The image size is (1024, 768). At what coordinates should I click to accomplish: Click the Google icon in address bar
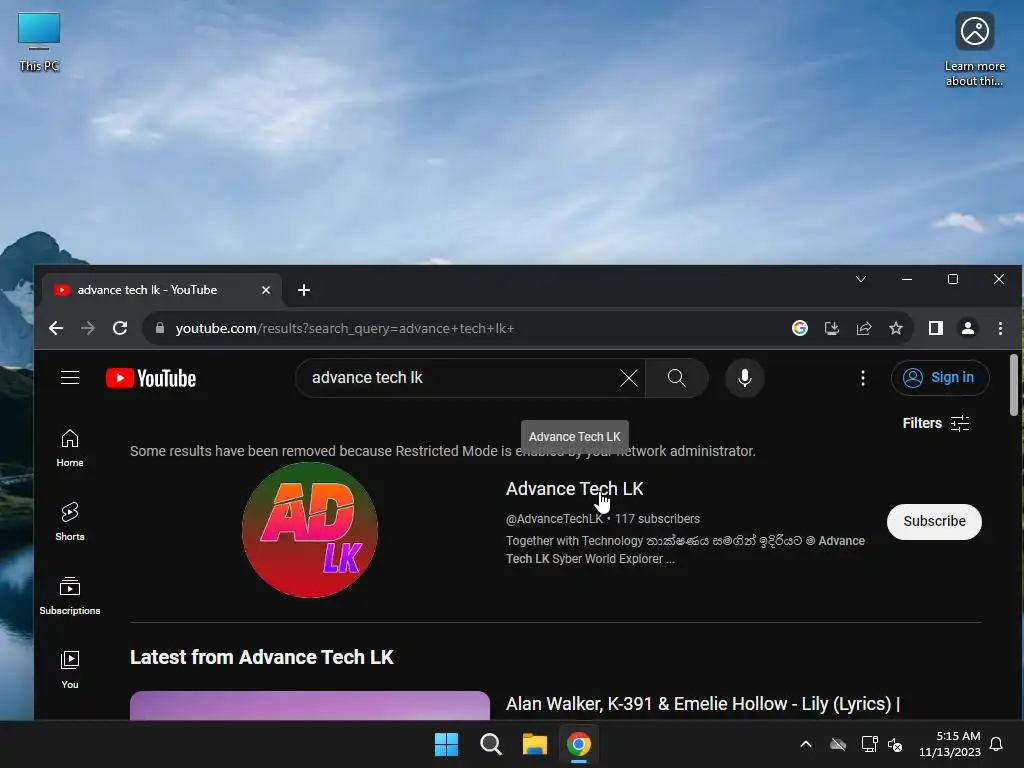(x=799, y=328)
